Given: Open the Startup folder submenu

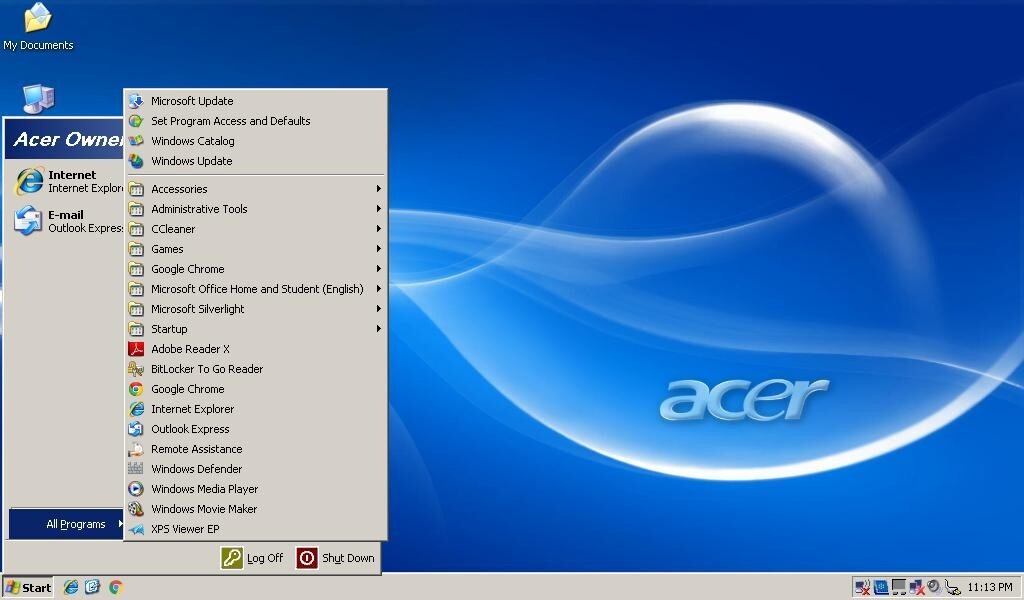Looking at the screenshot, I should (255, 329).
